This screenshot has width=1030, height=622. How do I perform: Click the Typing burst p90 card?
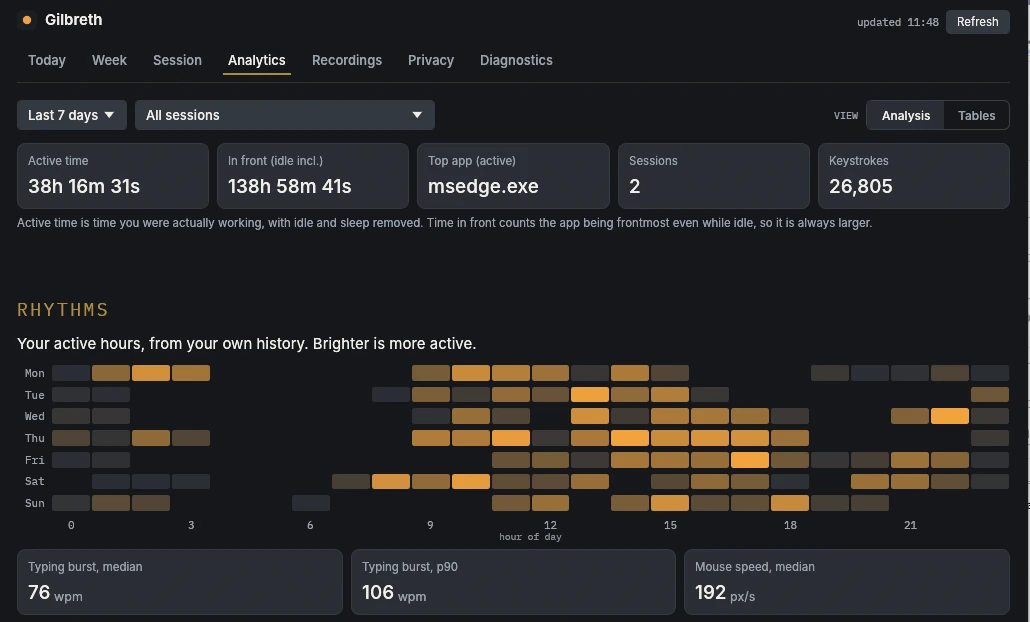click(513, 582)
